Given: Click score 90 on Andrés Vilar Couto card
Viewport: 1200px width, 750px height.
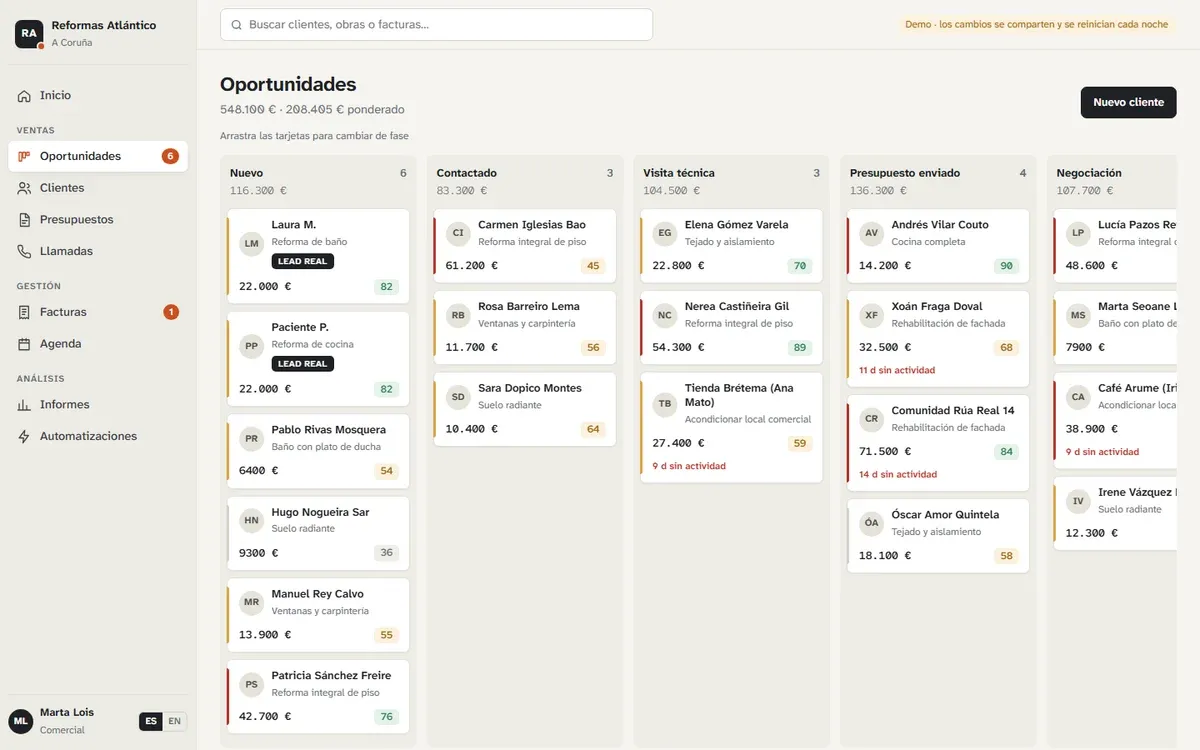Looking at the screenshot, I should (1006, 266).
